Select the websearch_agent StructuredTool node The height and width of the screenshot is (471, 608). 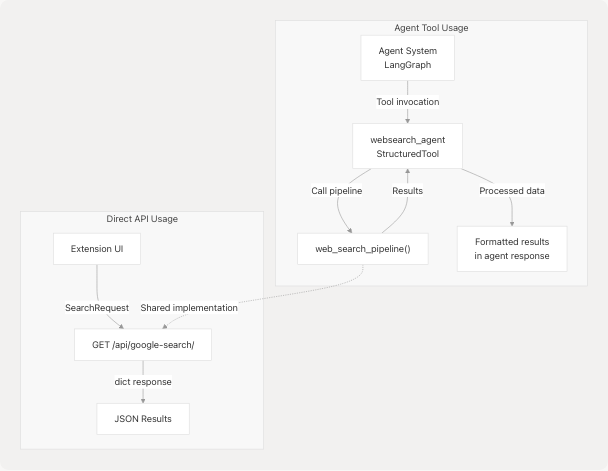pyautogui.click(x=407, y=145)
